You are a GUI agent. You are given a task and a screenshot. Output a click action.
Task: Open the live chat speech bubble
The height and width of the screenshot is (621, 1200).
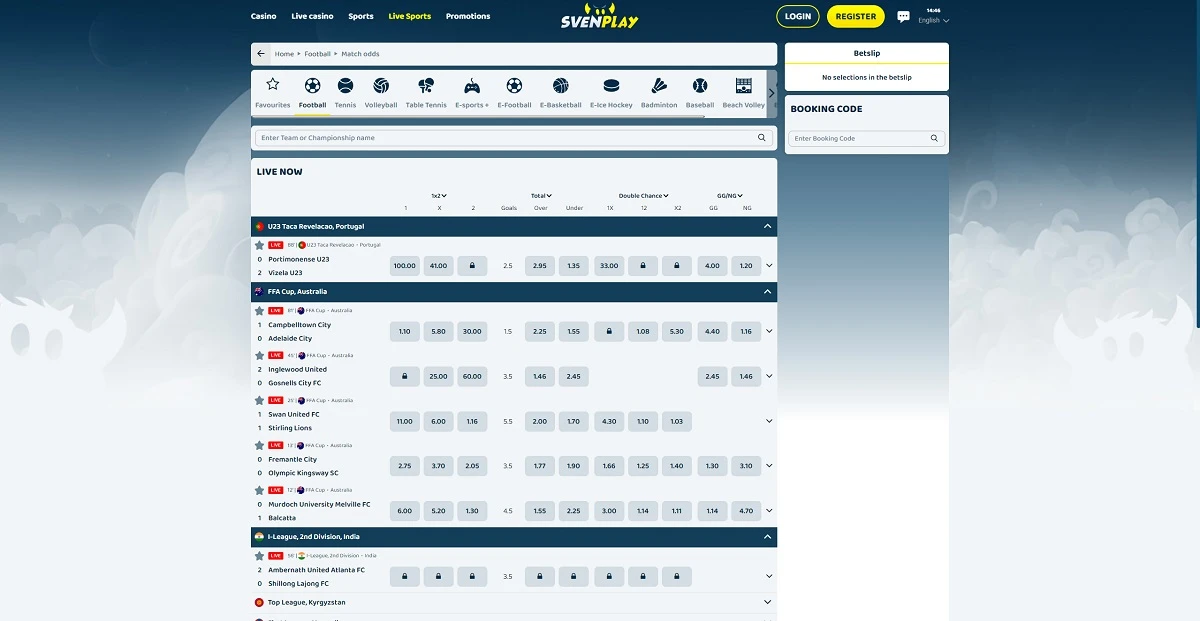click(x=903, y=17)
